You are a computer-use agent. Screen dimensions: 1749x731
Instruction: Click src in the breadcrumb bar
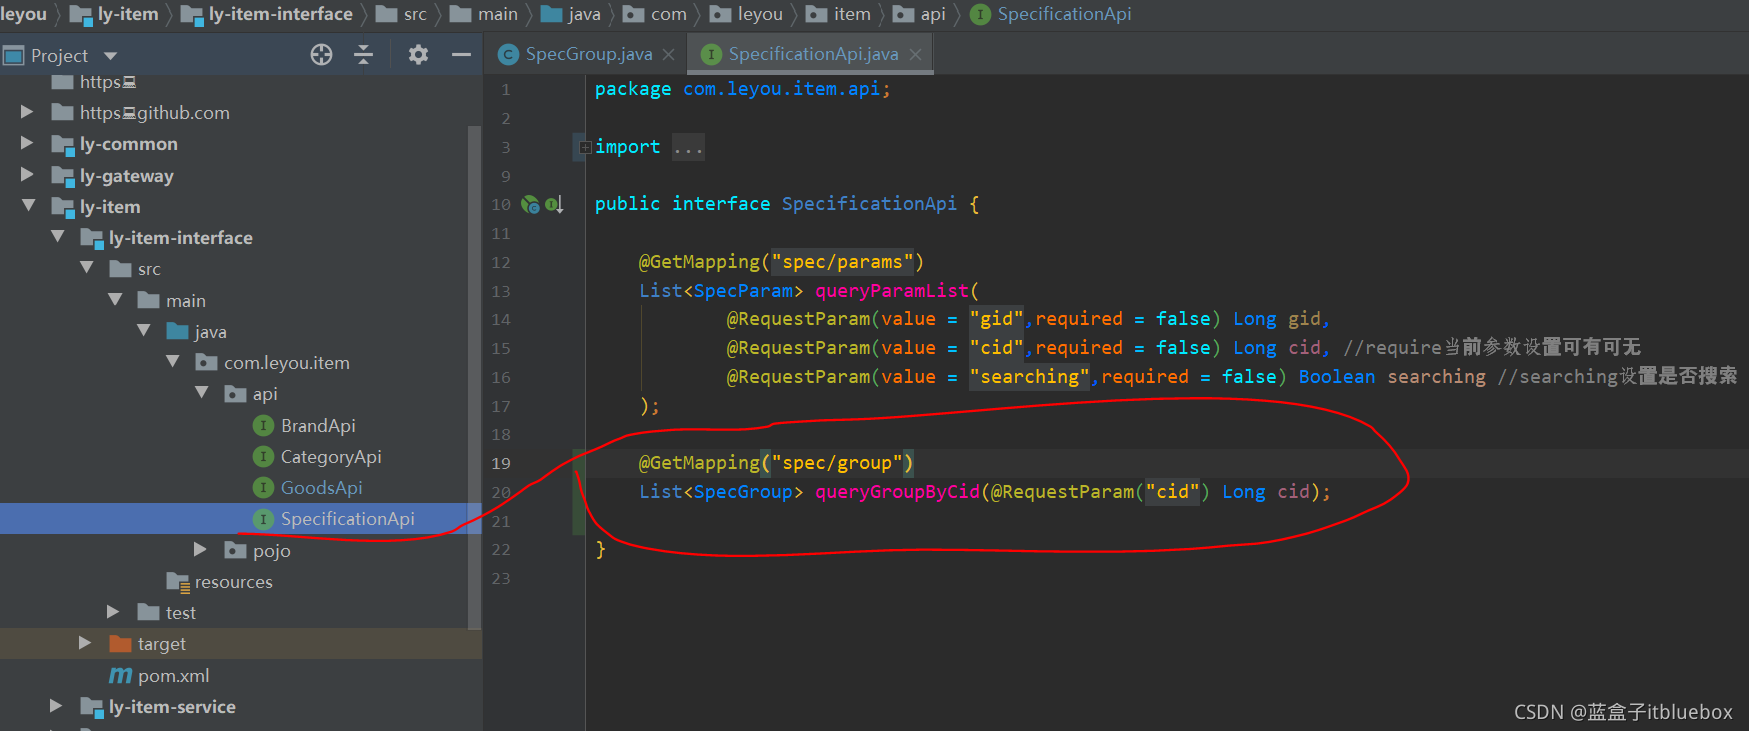(415, 14)
